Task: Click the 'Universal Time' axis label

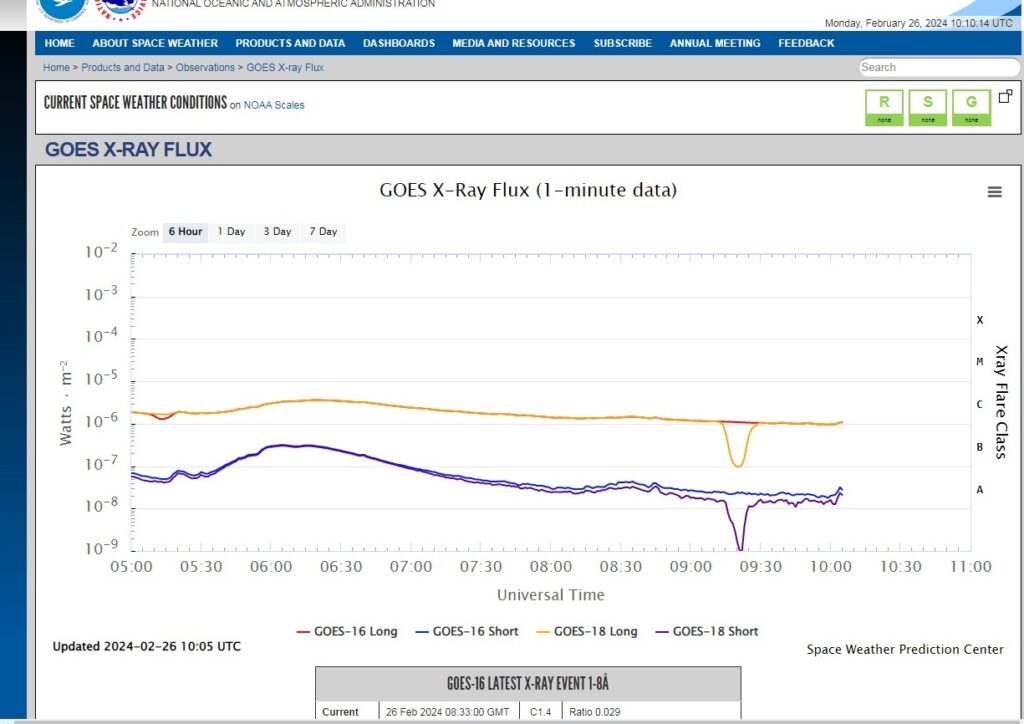Action: pyautogui.click(x=551, y=595)
